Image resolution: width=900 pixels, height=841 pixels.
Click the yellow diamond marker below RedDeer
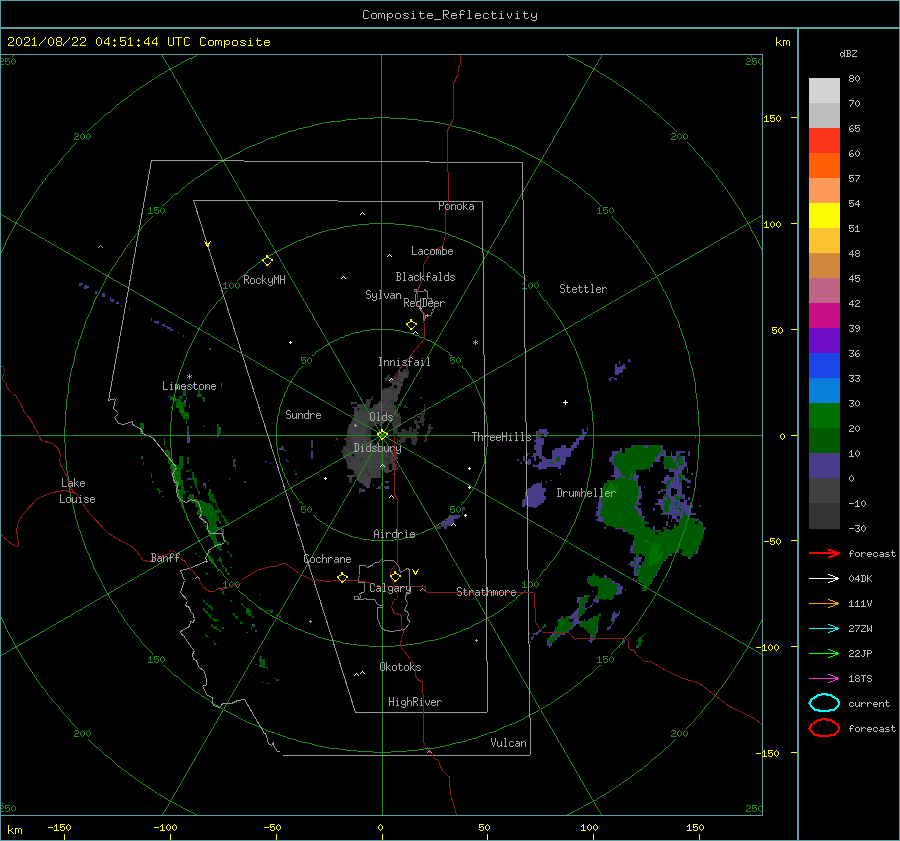pos(411,324)
